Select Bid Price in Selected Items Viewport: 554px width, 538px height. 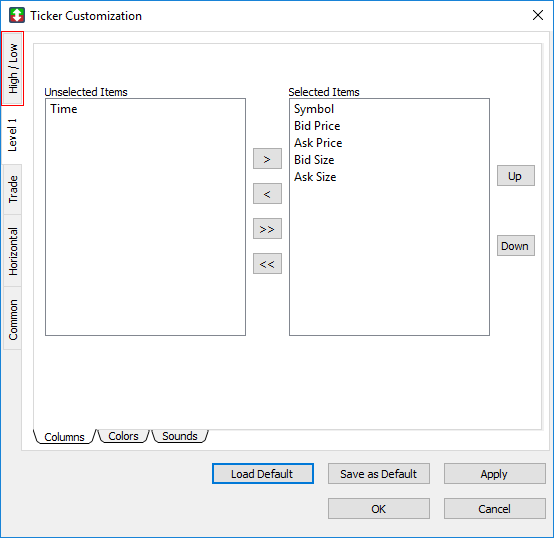[317, 126]
